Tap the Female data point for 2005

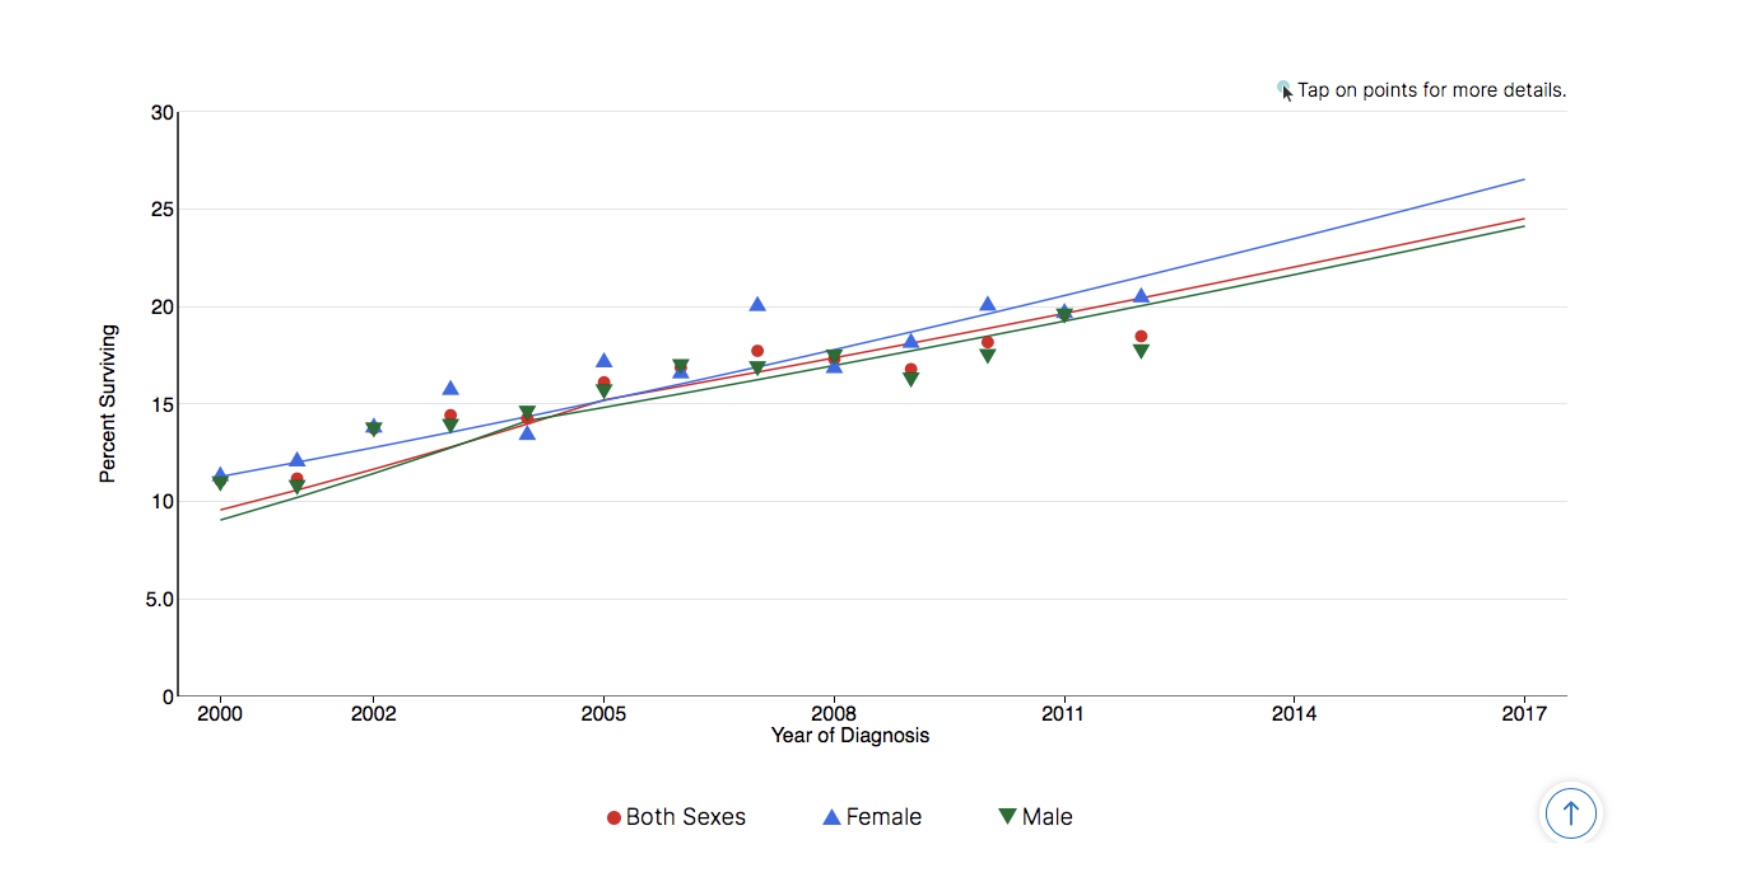(x=604, y=360)
